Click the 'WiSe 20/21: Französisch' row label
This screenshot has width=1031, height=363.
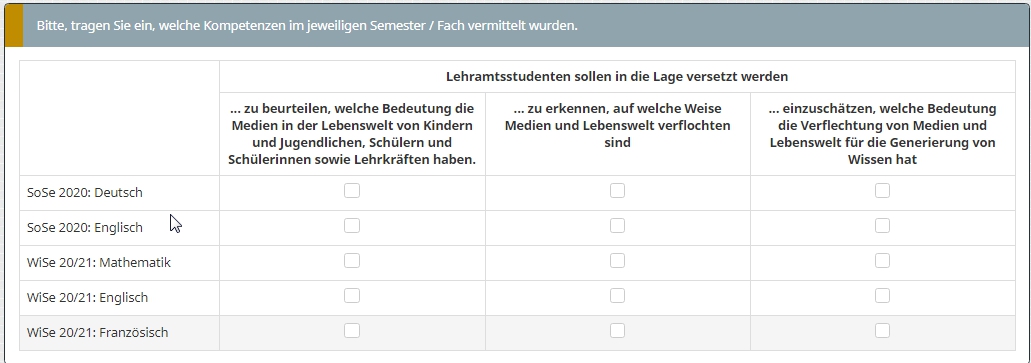pos(97,333)
